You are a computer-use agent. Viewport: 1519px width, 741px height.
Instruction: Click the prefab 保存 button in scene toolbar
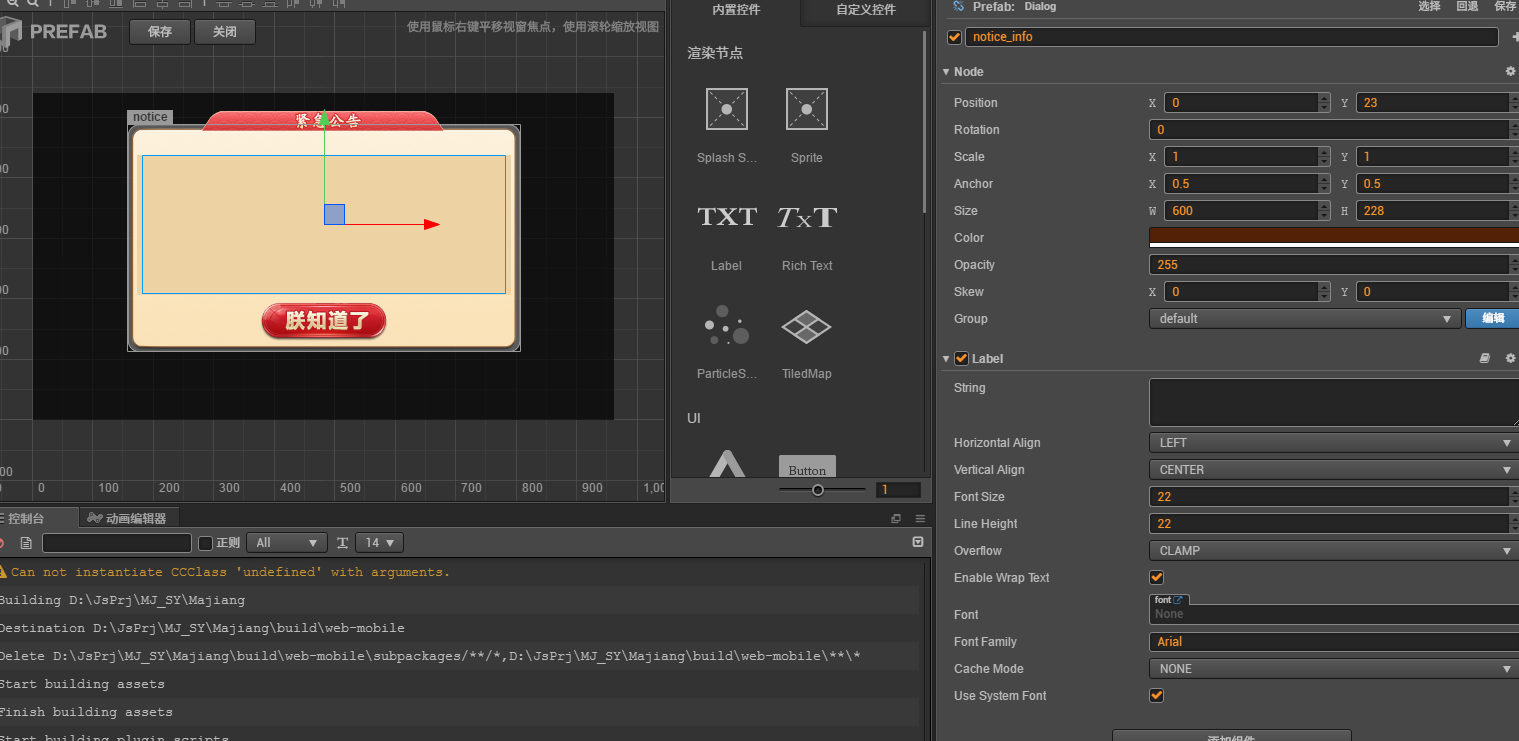point(160,31)
